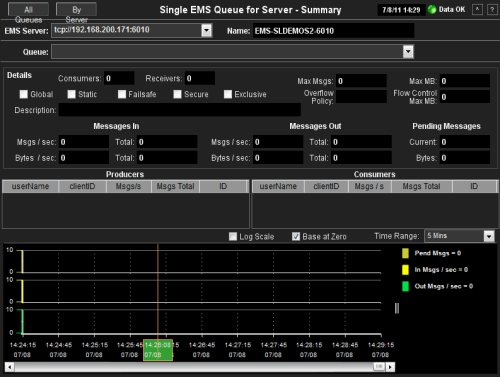Click the Overflow Policy field
The image size is (500, 377).
tap(361, 97)
